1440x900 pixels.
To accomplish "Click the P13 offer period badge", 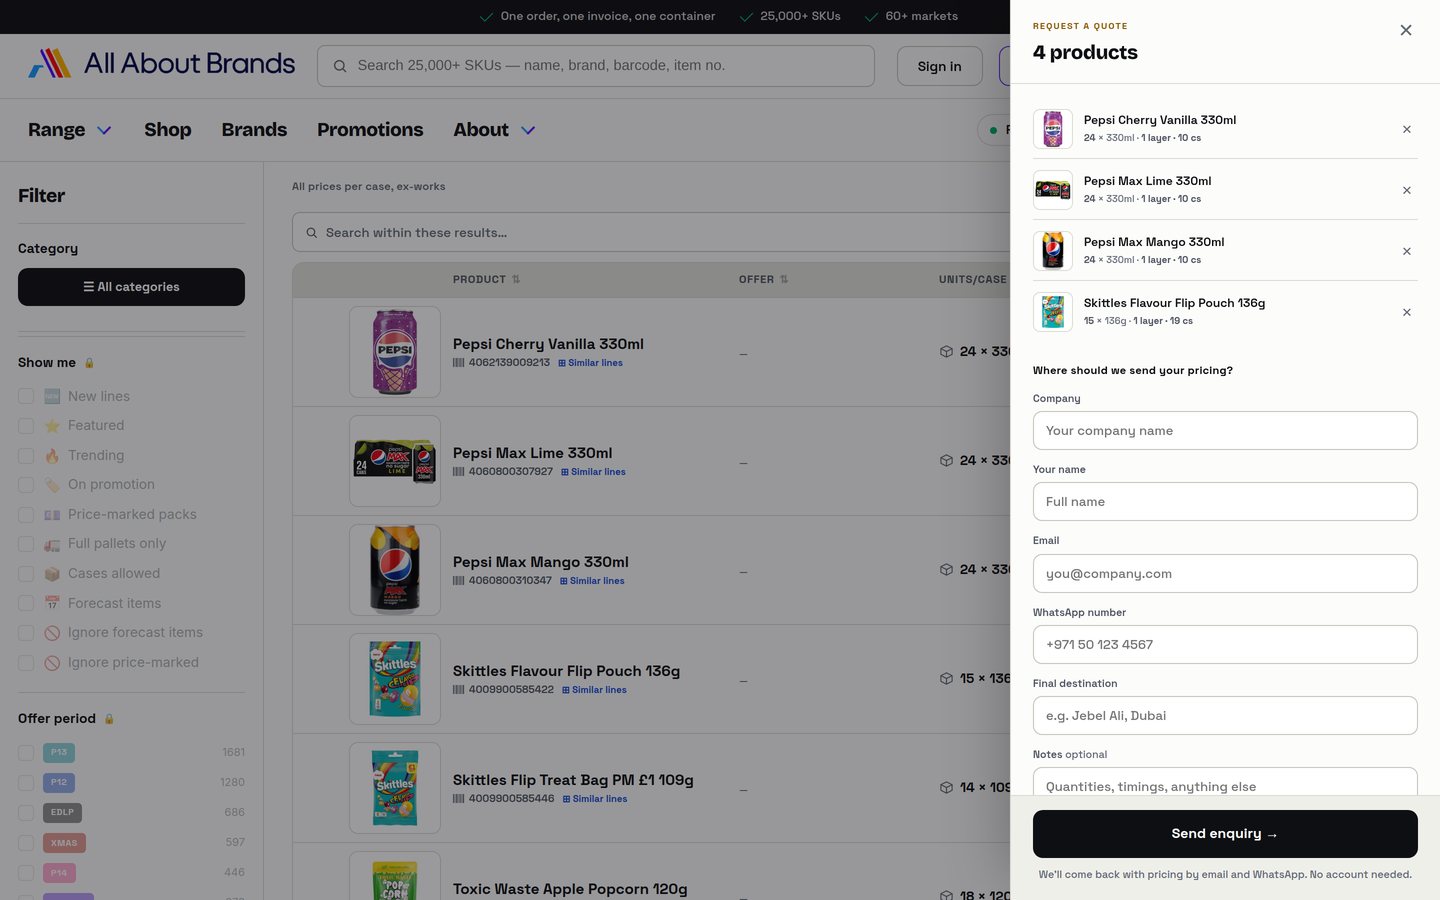I will point(59,753).
